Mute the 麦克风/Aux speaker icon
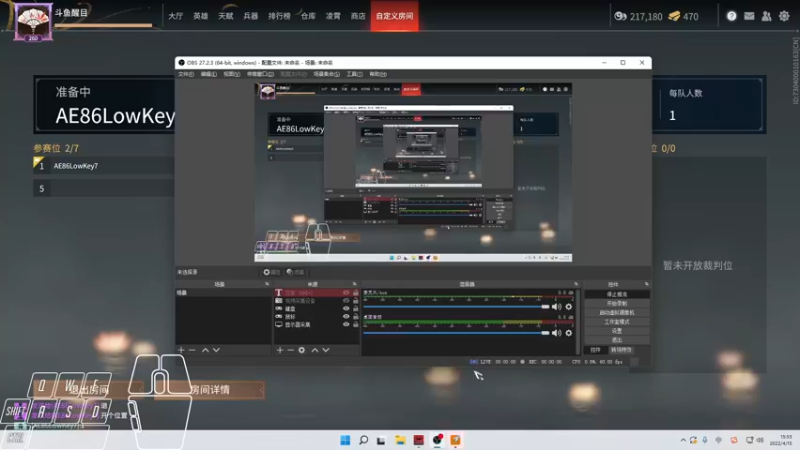 [x=557, y=307]
